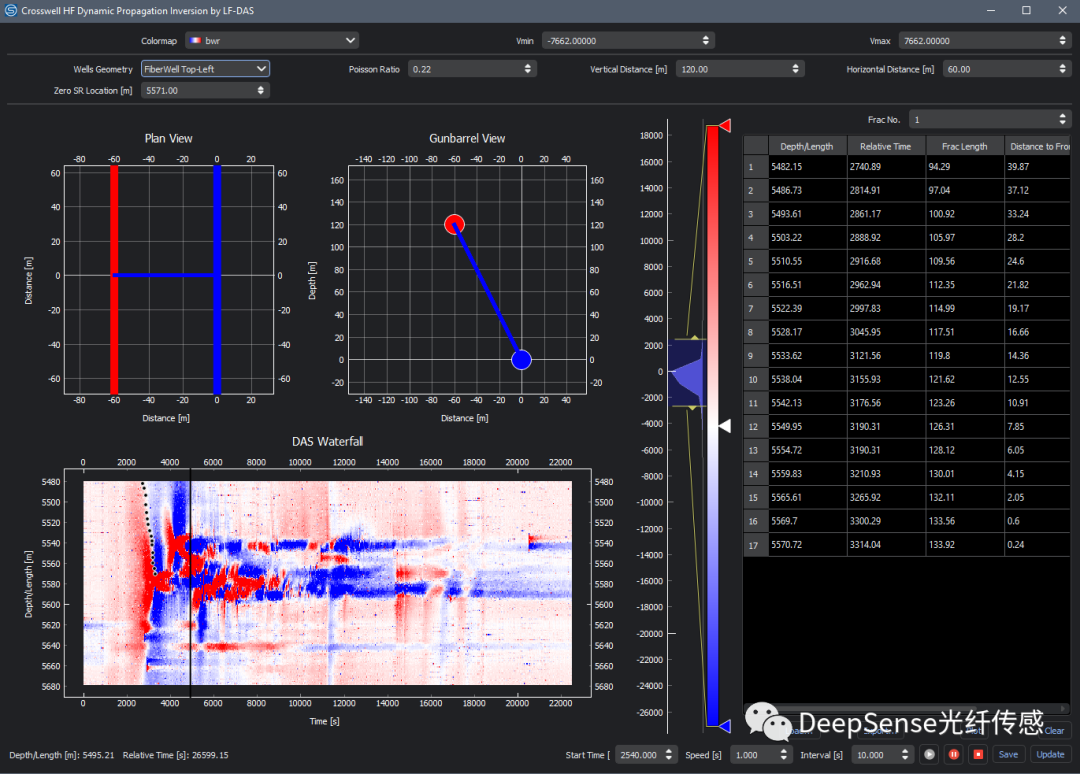
Task: Click the Poisson Ratio stepper arrows
Action: (x=528, y=69)
